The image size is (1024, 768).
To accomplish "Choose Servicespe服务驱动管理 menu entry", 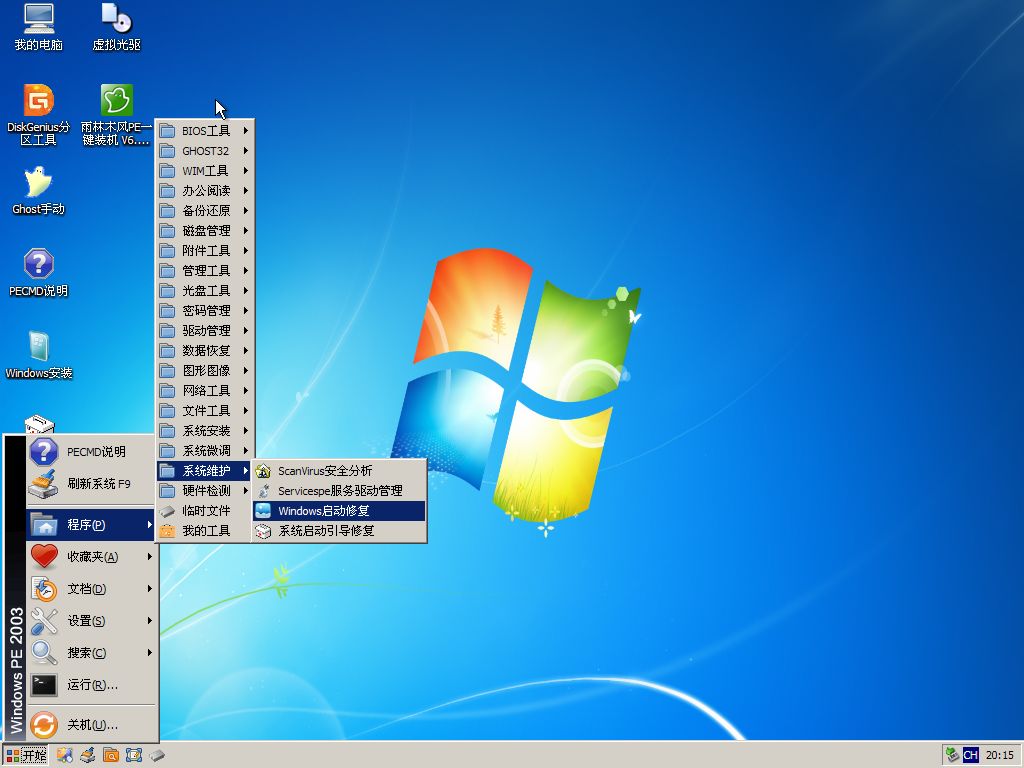I will 339,491.
